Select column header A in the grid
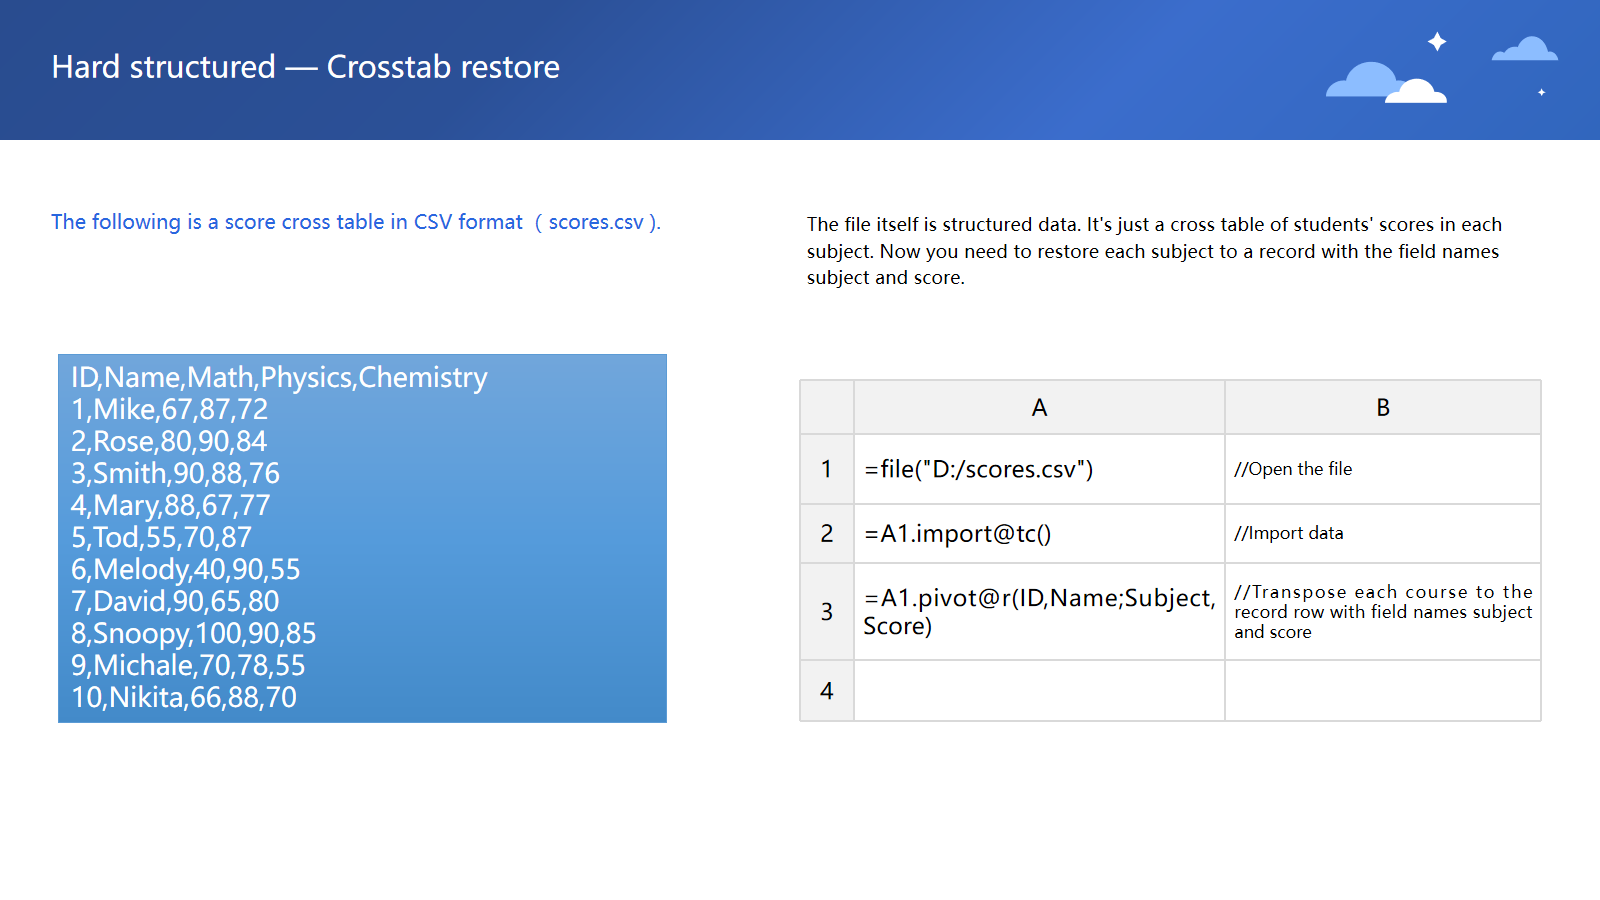Image resolution: width=1600 pixels, height=900 pixels. pos(1039,408)
